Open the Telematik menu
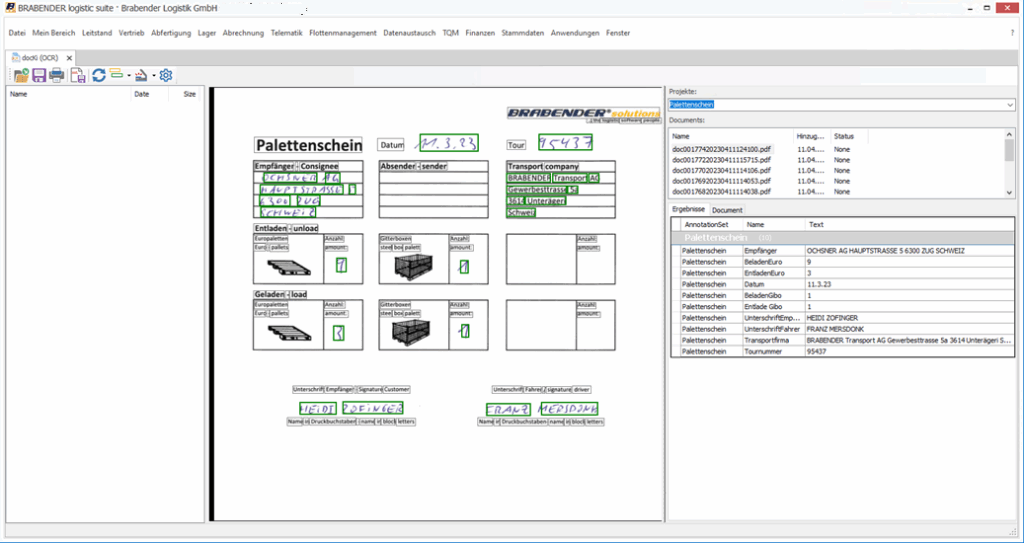 pos(286,33)
